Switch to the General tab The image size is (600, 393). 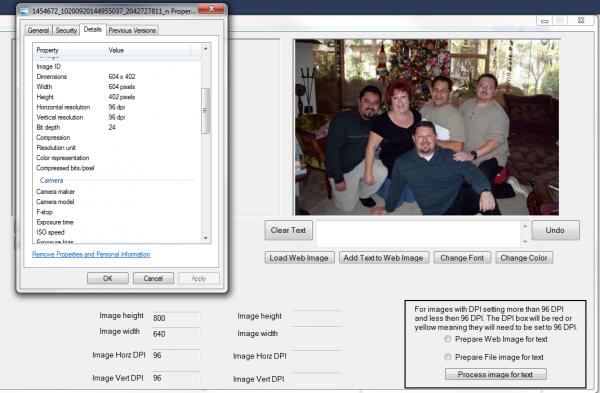(x=38, y=30)
